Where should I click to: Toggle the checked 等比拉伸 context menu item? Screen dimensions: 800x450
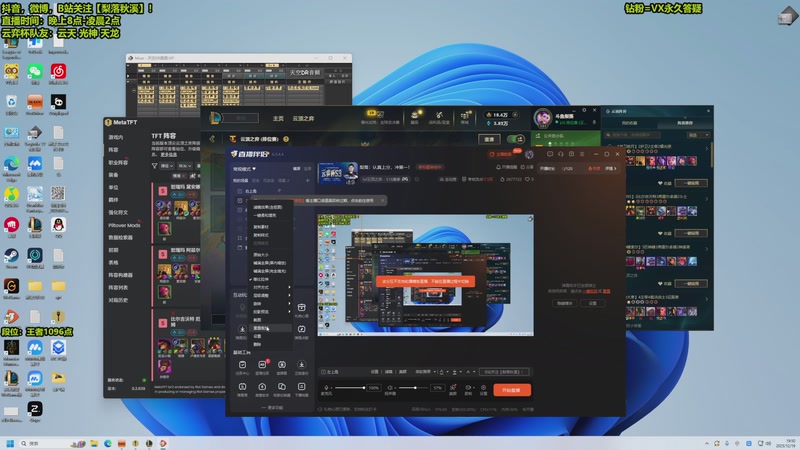[x=261, y=279]
